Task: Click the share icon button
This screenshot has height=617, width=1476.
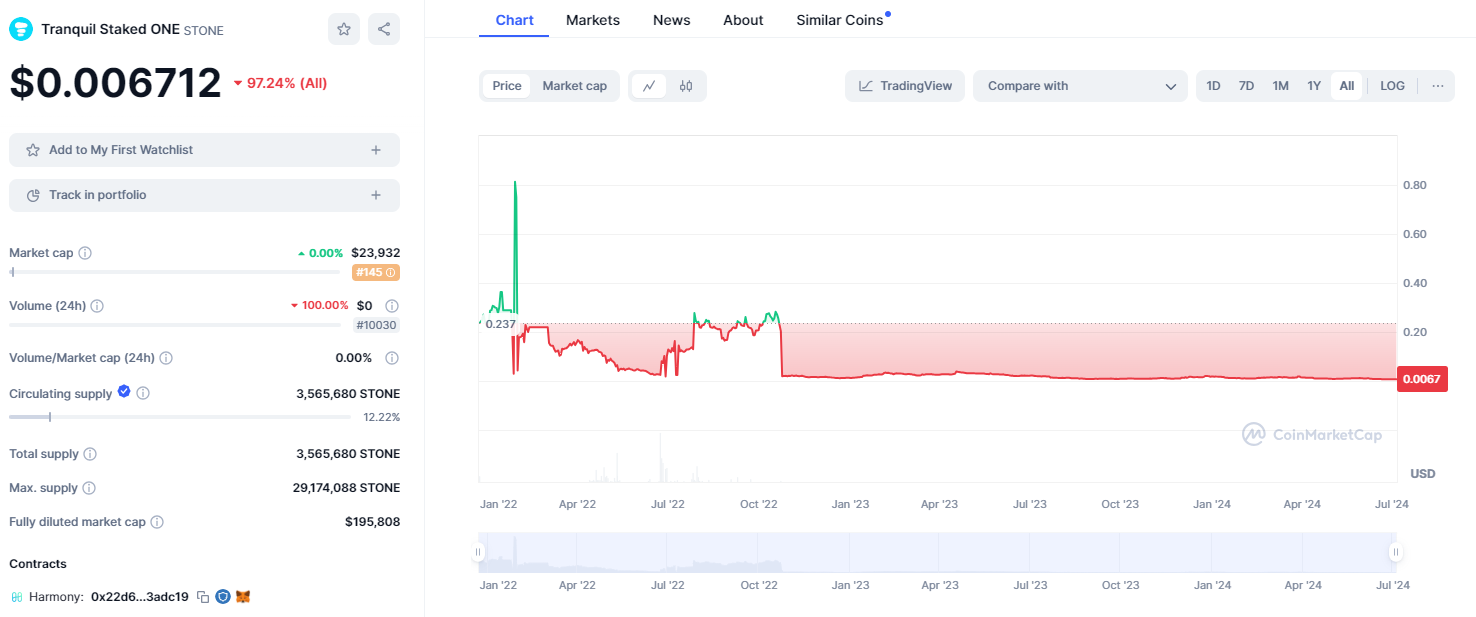Action: tap(384, 29)
